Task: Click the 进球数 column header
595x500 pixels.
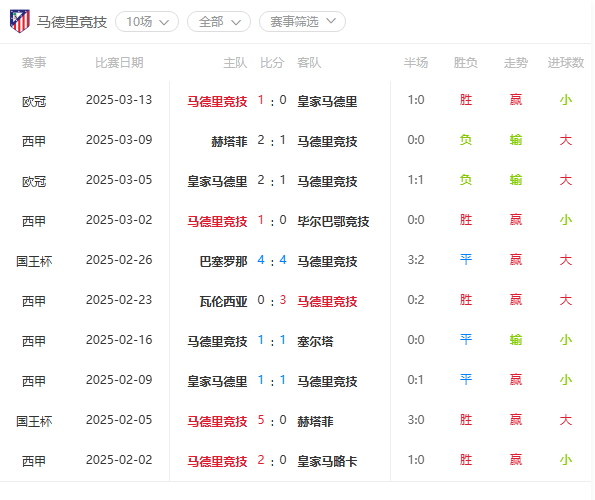Action: point(565,63)
